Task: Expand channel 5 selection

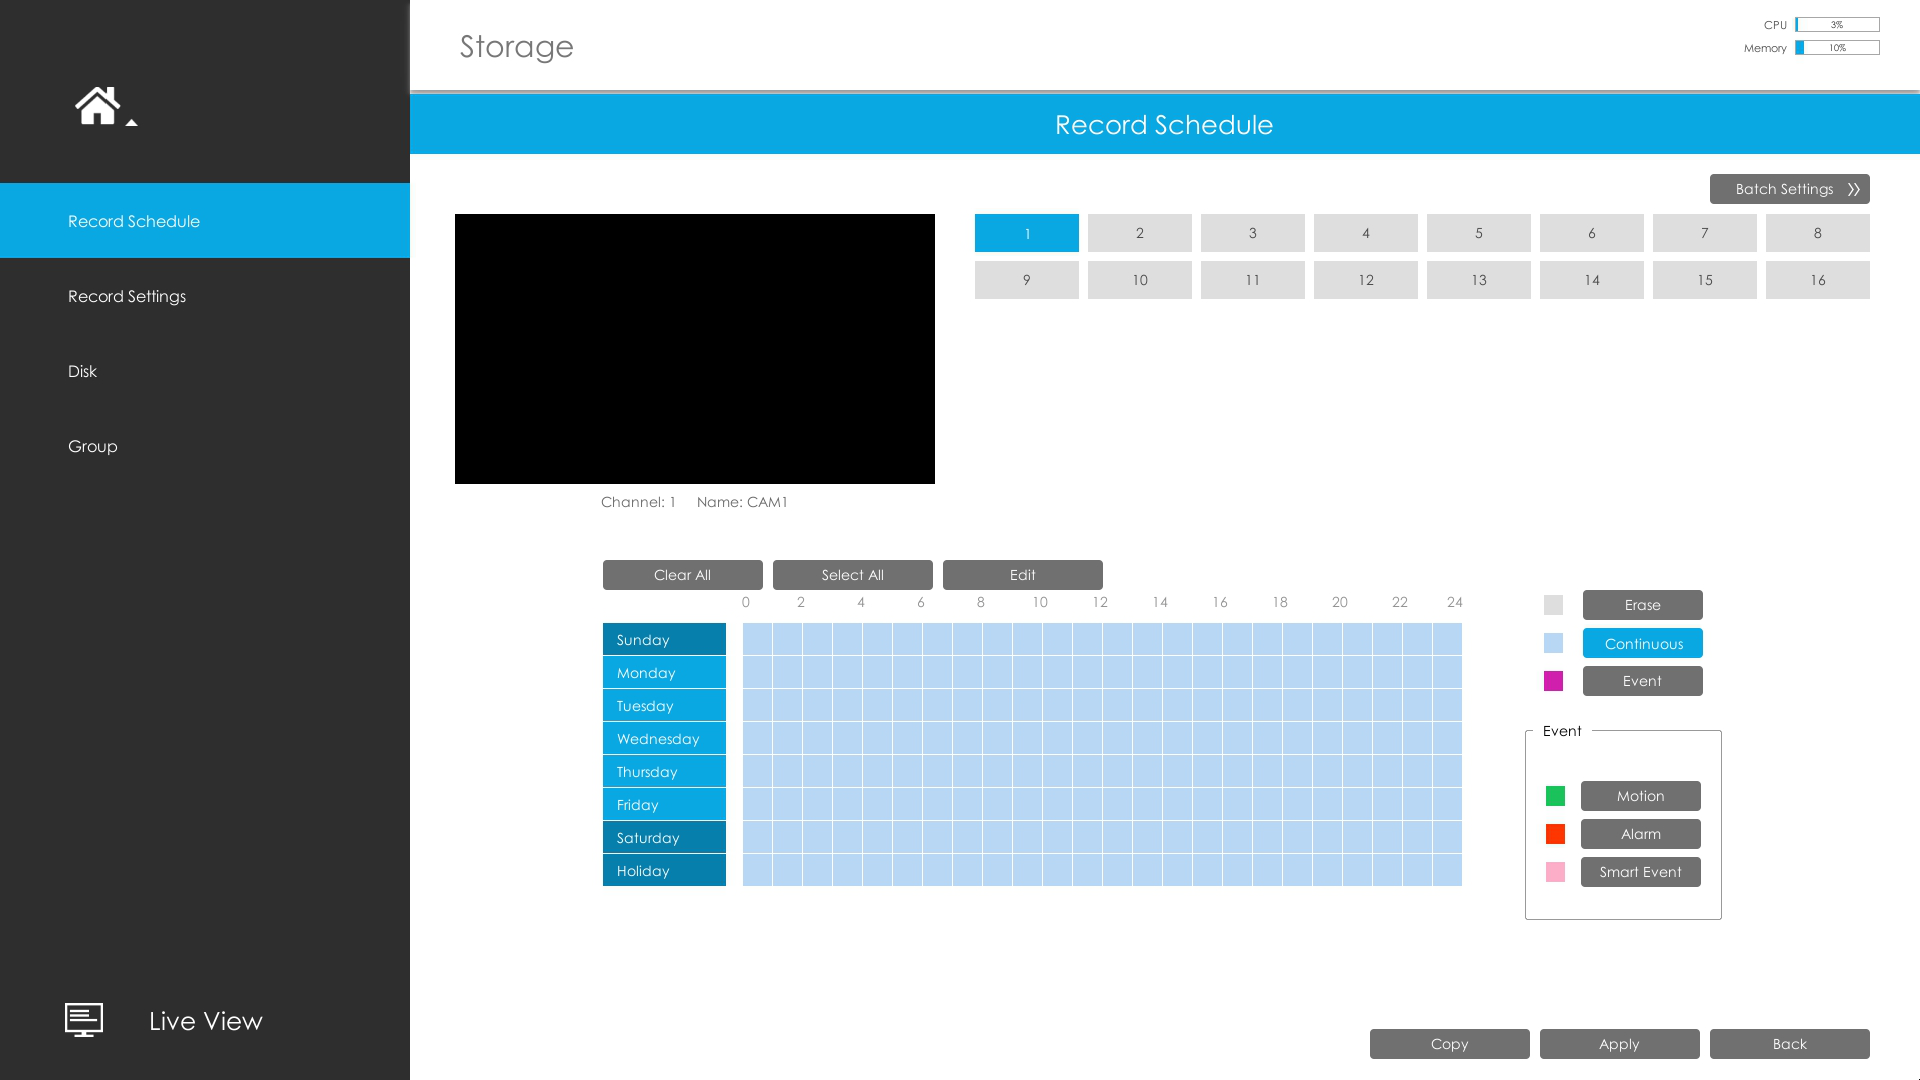Action: pos(1480,233)
